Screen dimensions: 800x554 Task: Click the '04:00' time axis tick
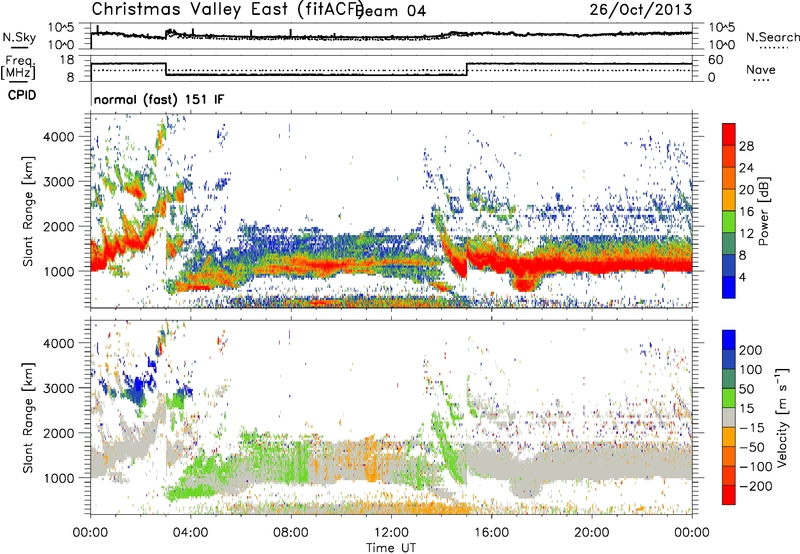click(191, 533)
